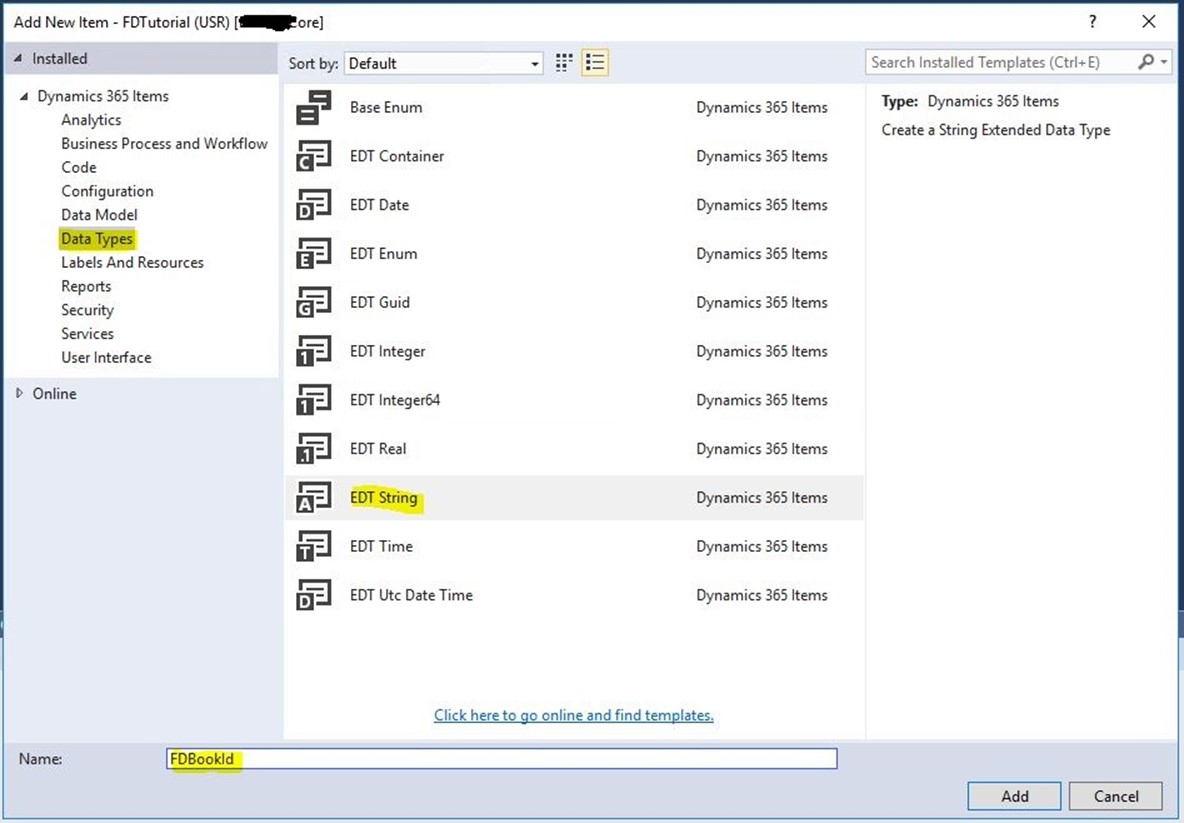Click the EDT Guid icon
This screenshot has height=823, width=1184.
(x=313, y=302)
